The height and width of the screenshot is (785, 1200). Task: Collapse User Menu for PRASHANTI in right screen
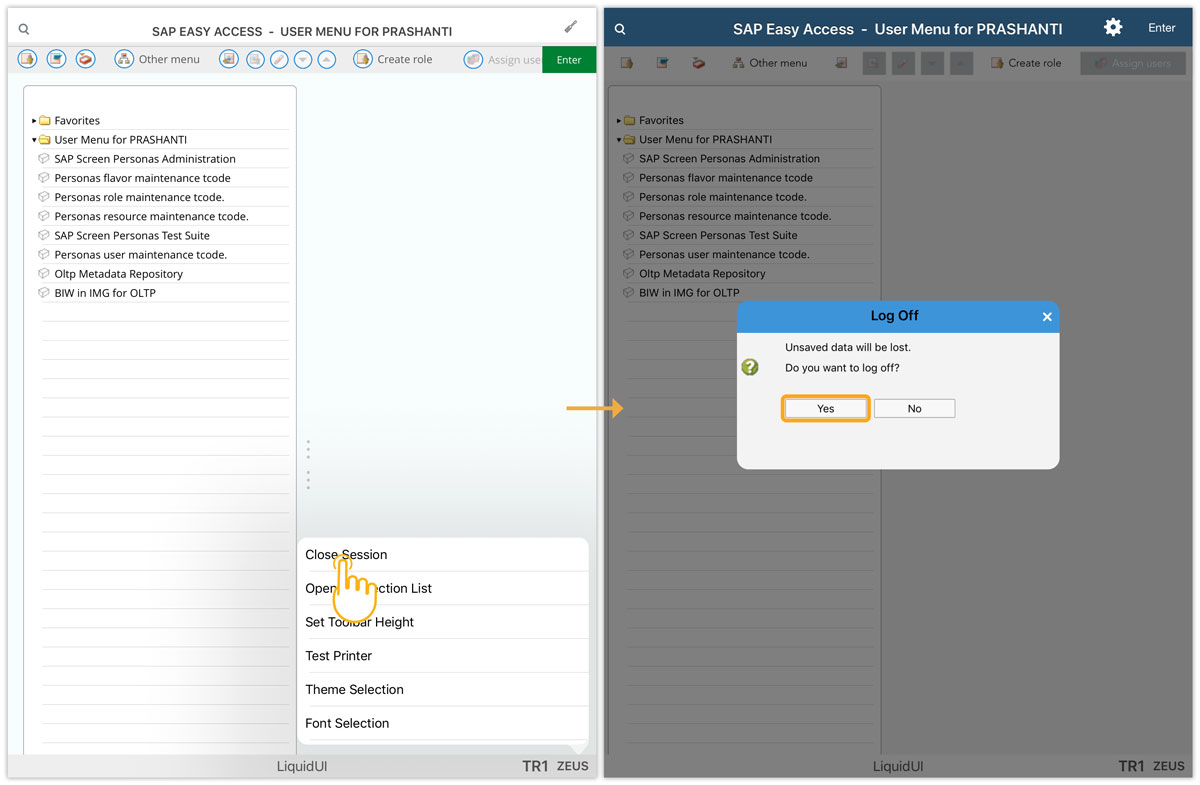619,140
